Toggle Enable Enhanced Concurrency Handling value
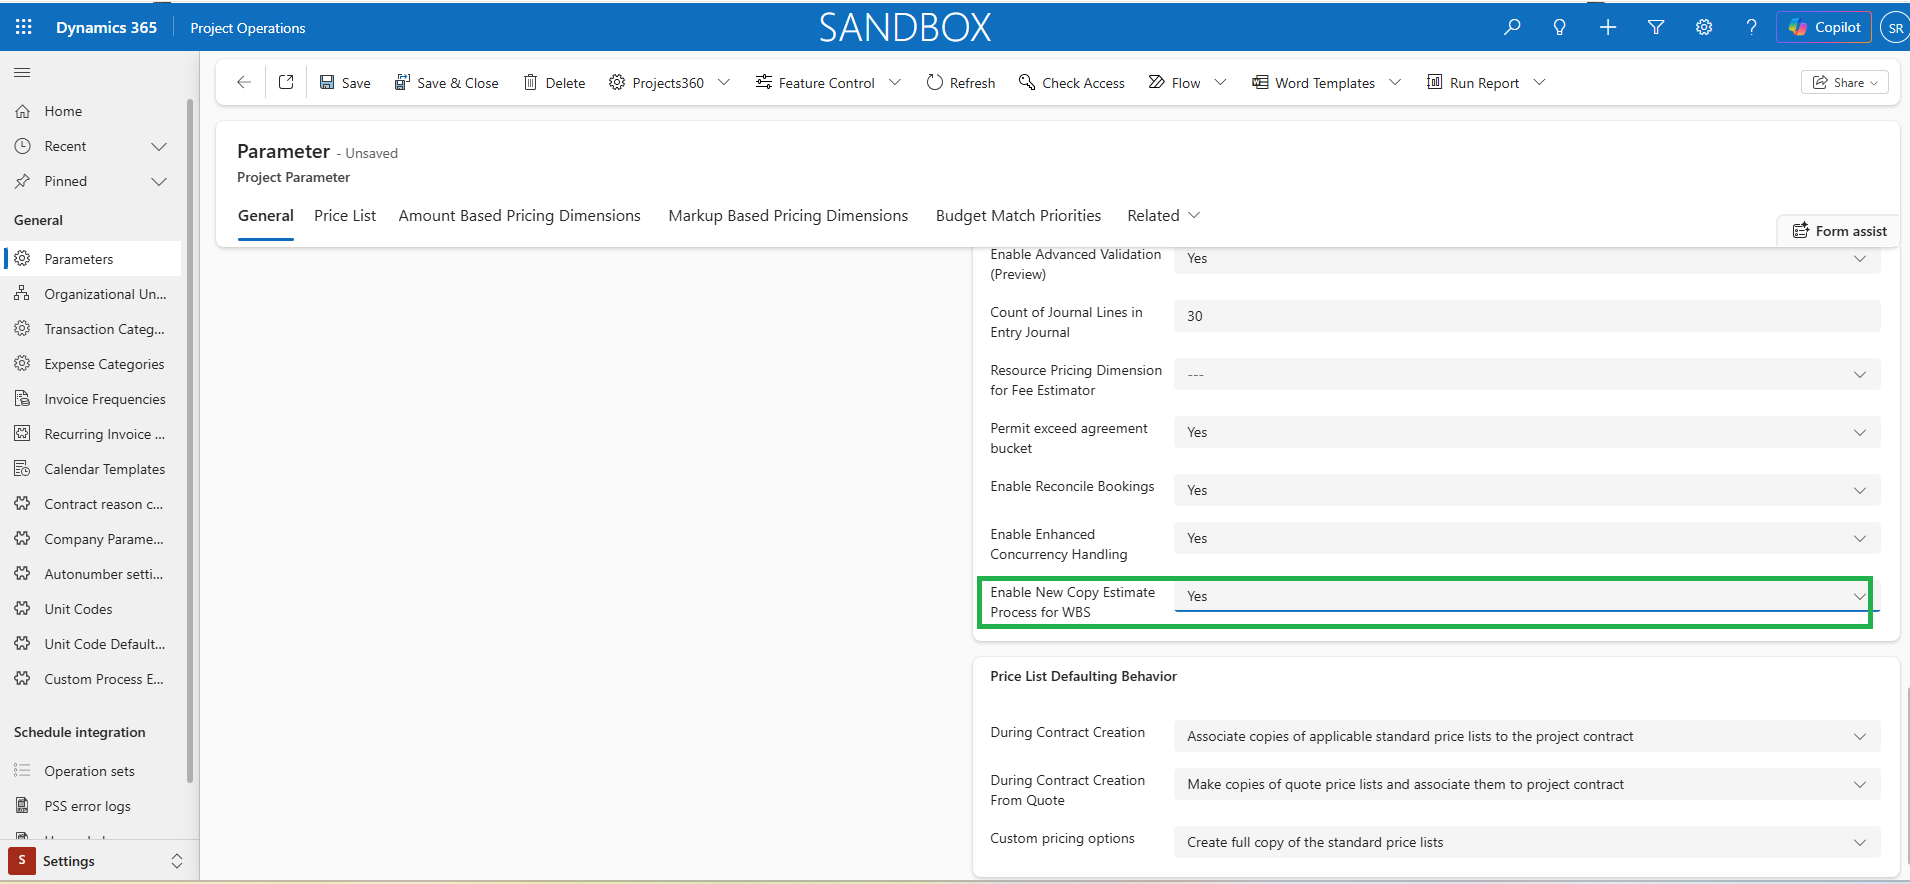 pos(1525,538)
